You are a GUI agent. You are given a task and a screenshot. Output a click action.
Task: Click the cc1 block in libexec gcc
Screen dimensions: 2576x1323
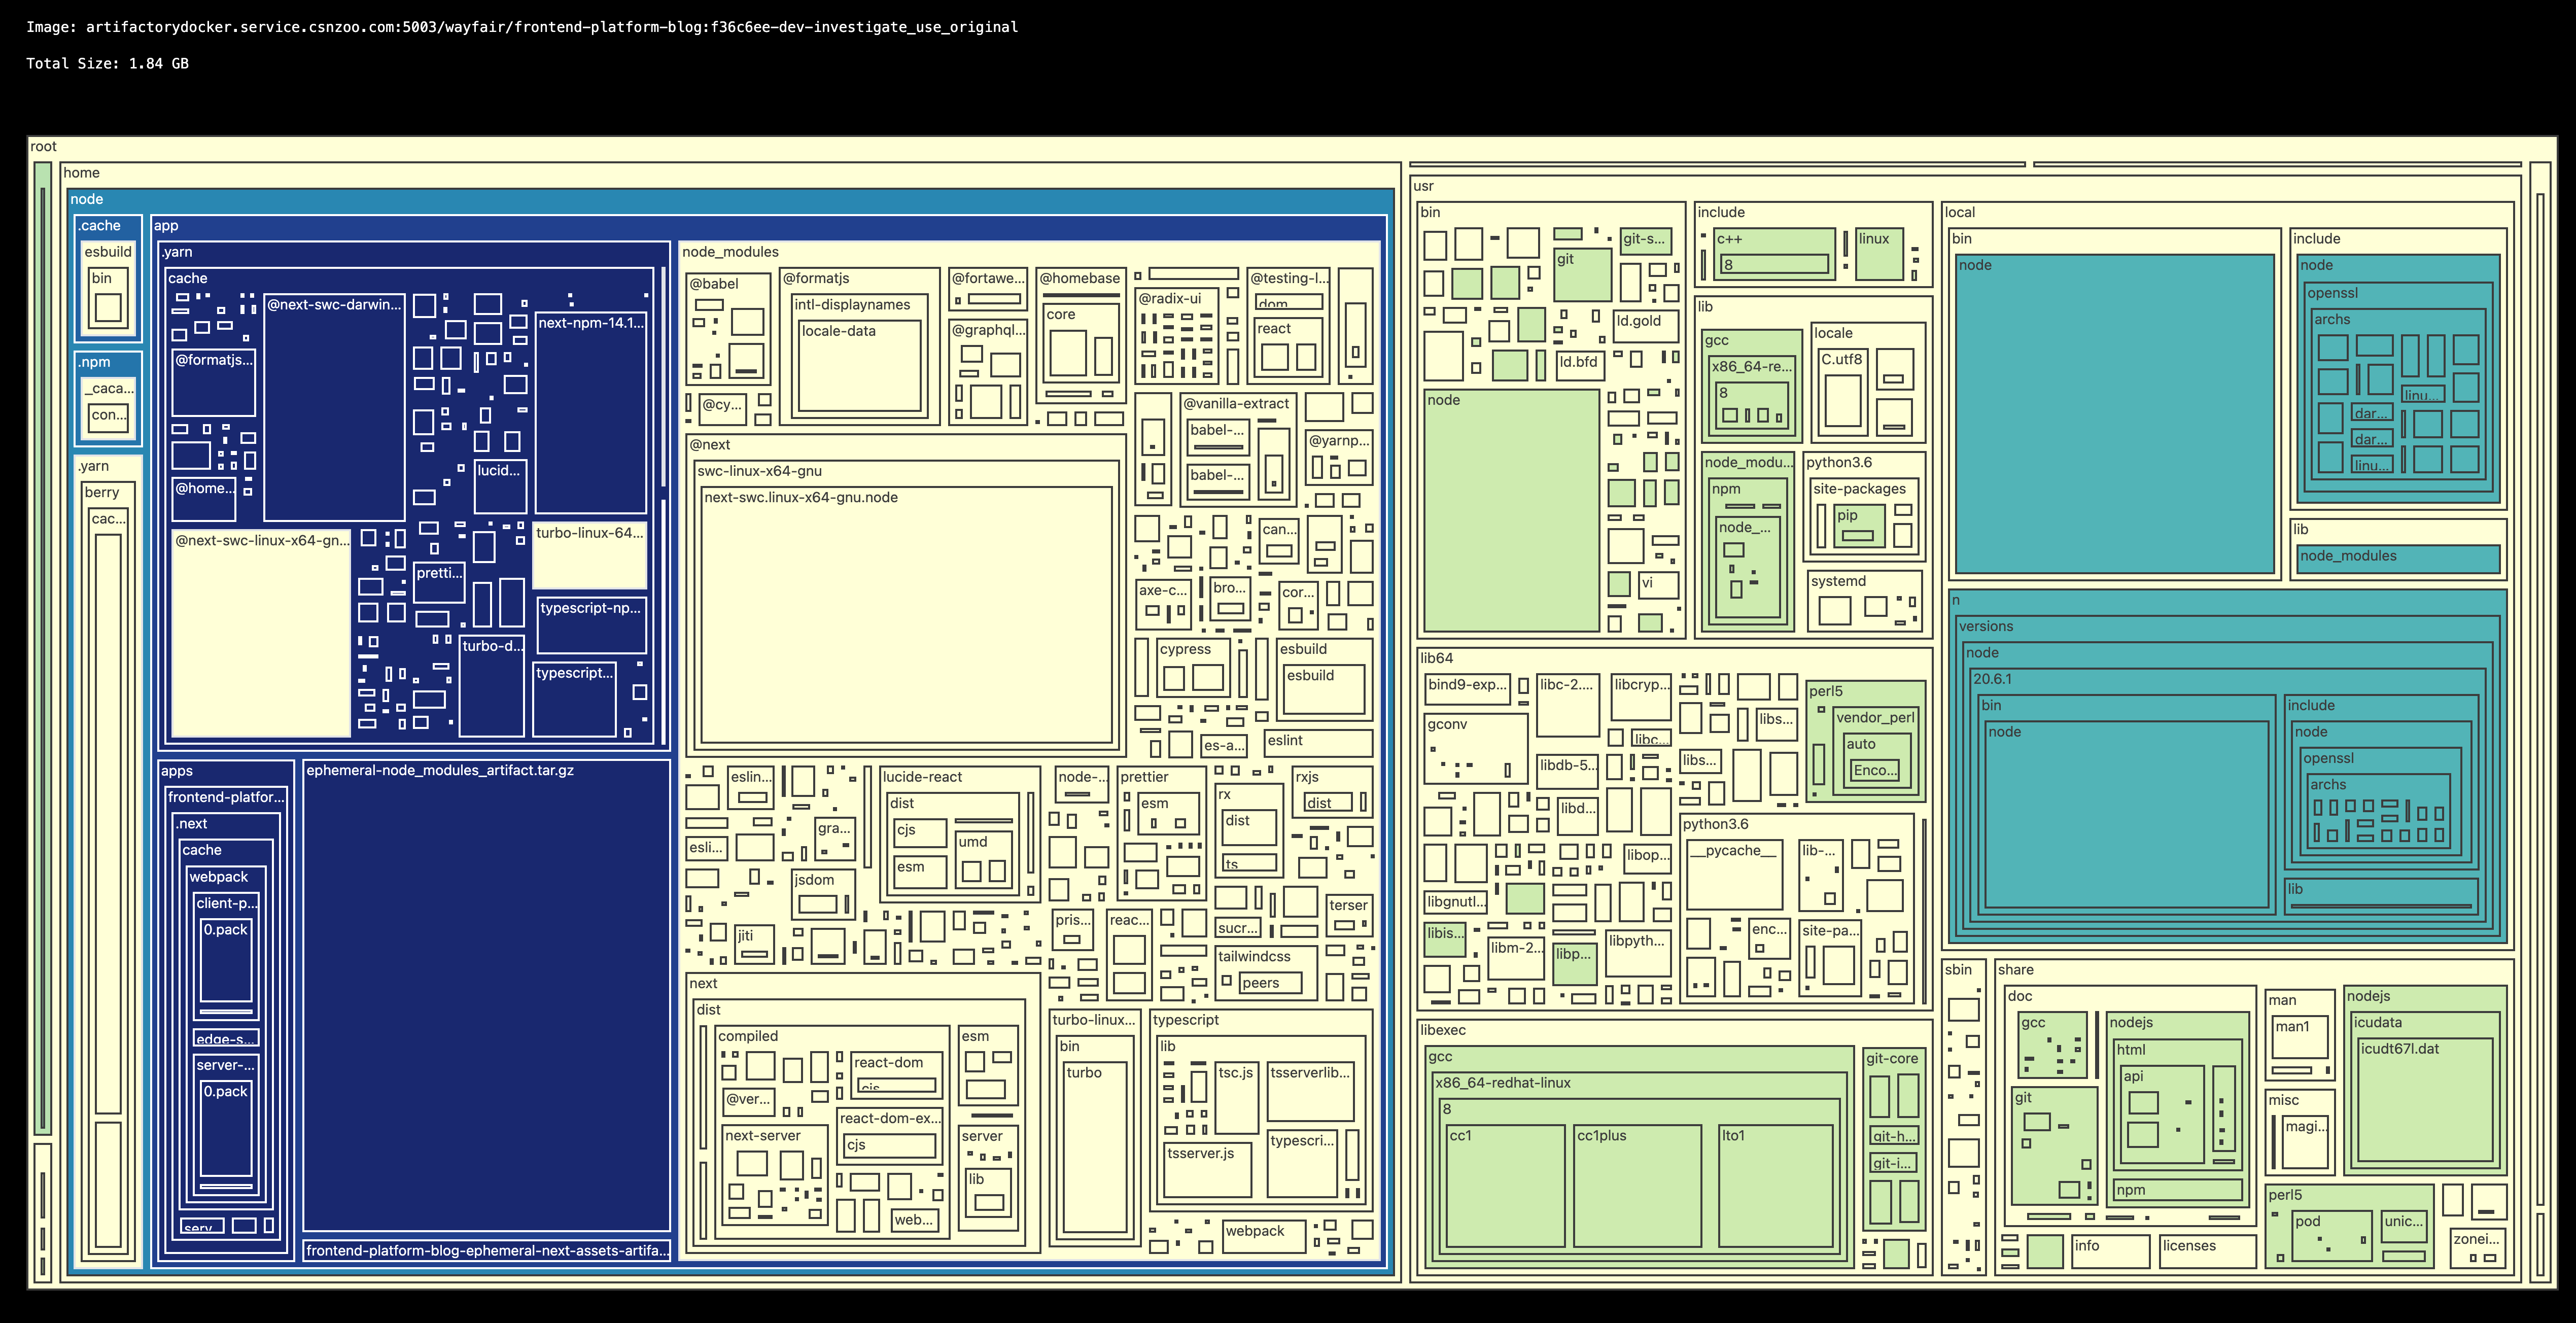(x=1505, y=1186)
